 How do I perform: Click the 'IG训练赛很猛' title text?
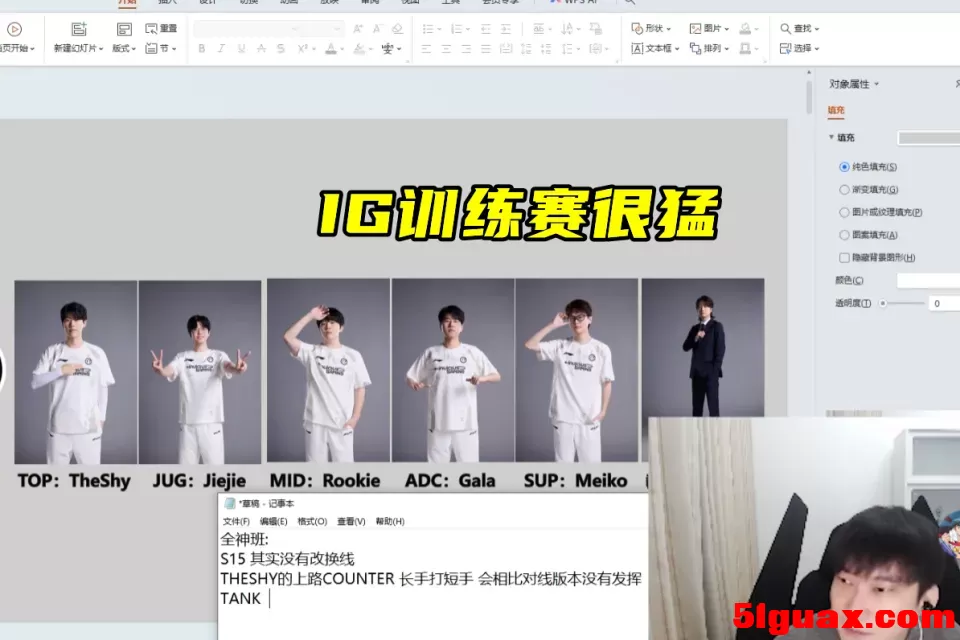[x=518, y=213]
